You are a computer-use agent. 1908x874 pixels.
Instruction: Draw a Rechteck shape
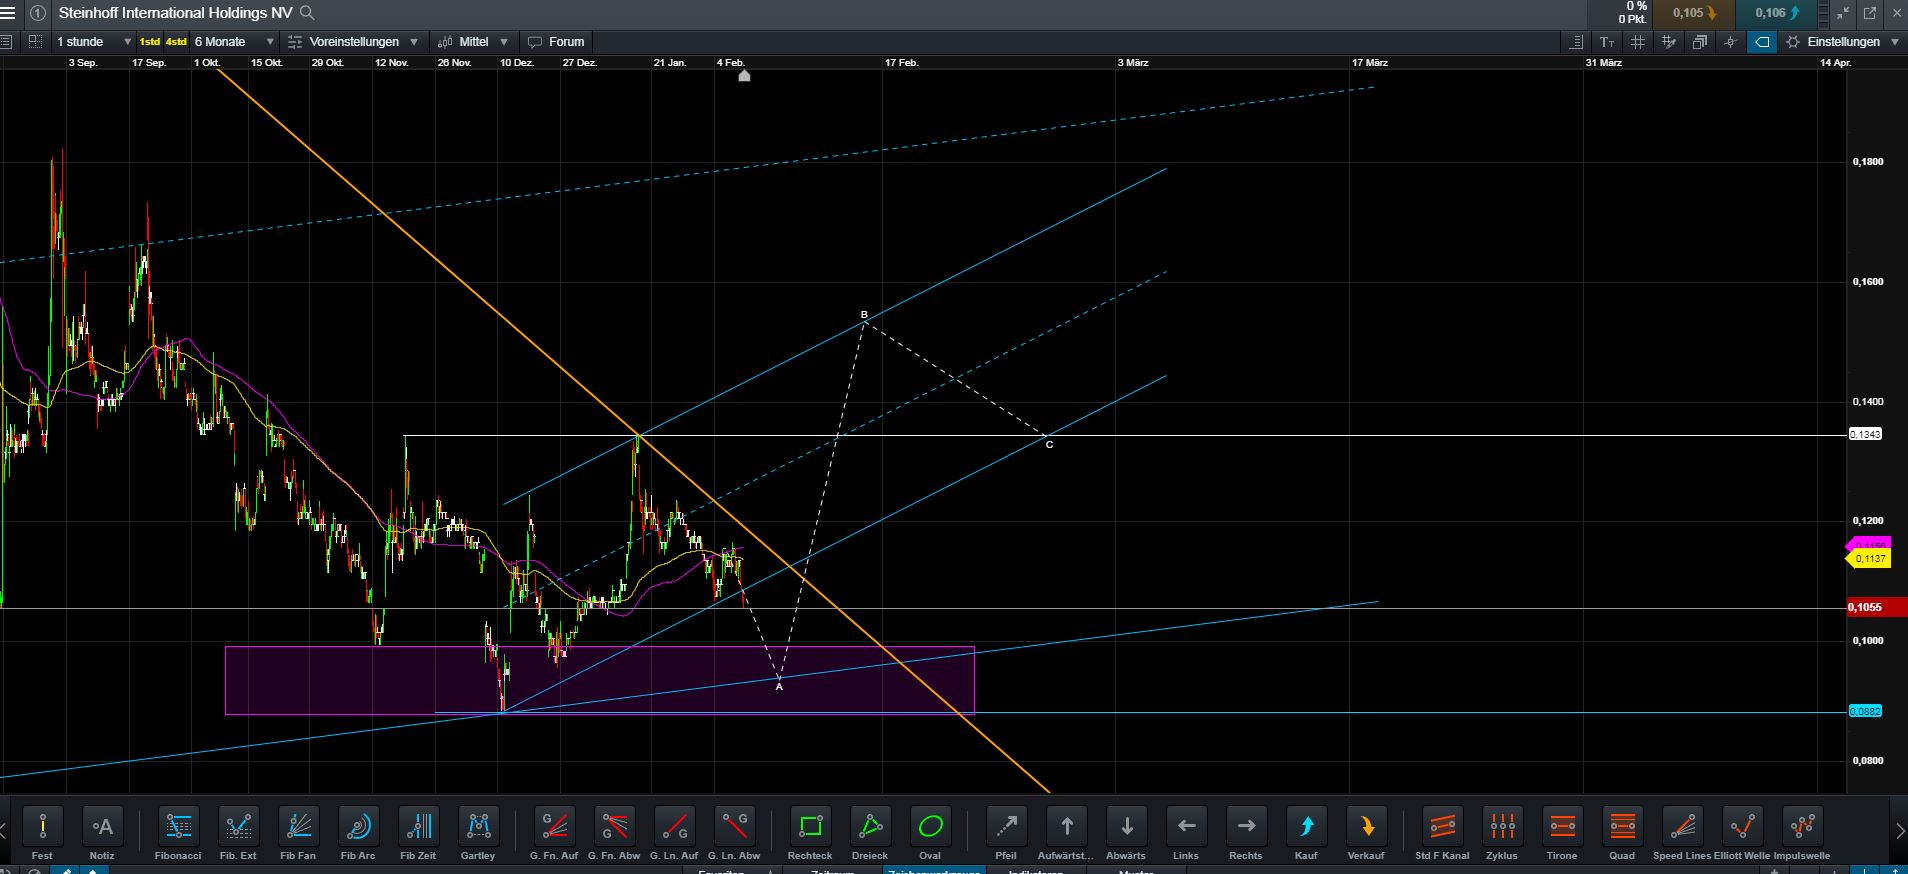click(810, 827)
